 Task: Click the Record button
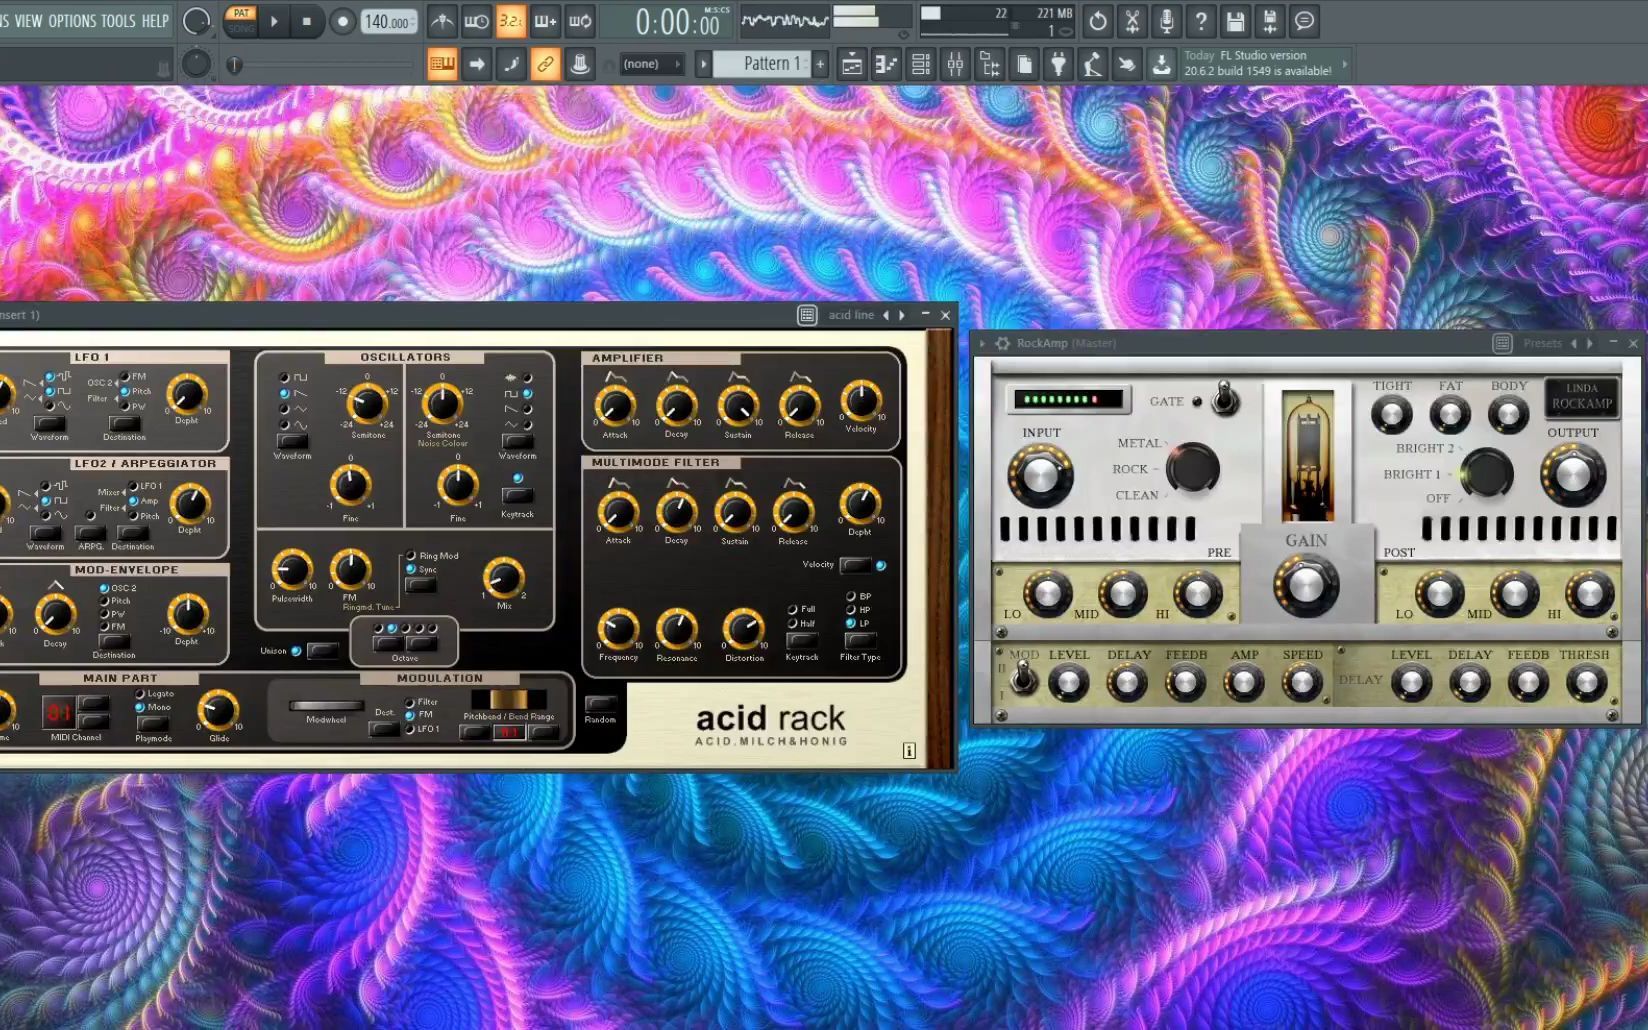(343, 21)
